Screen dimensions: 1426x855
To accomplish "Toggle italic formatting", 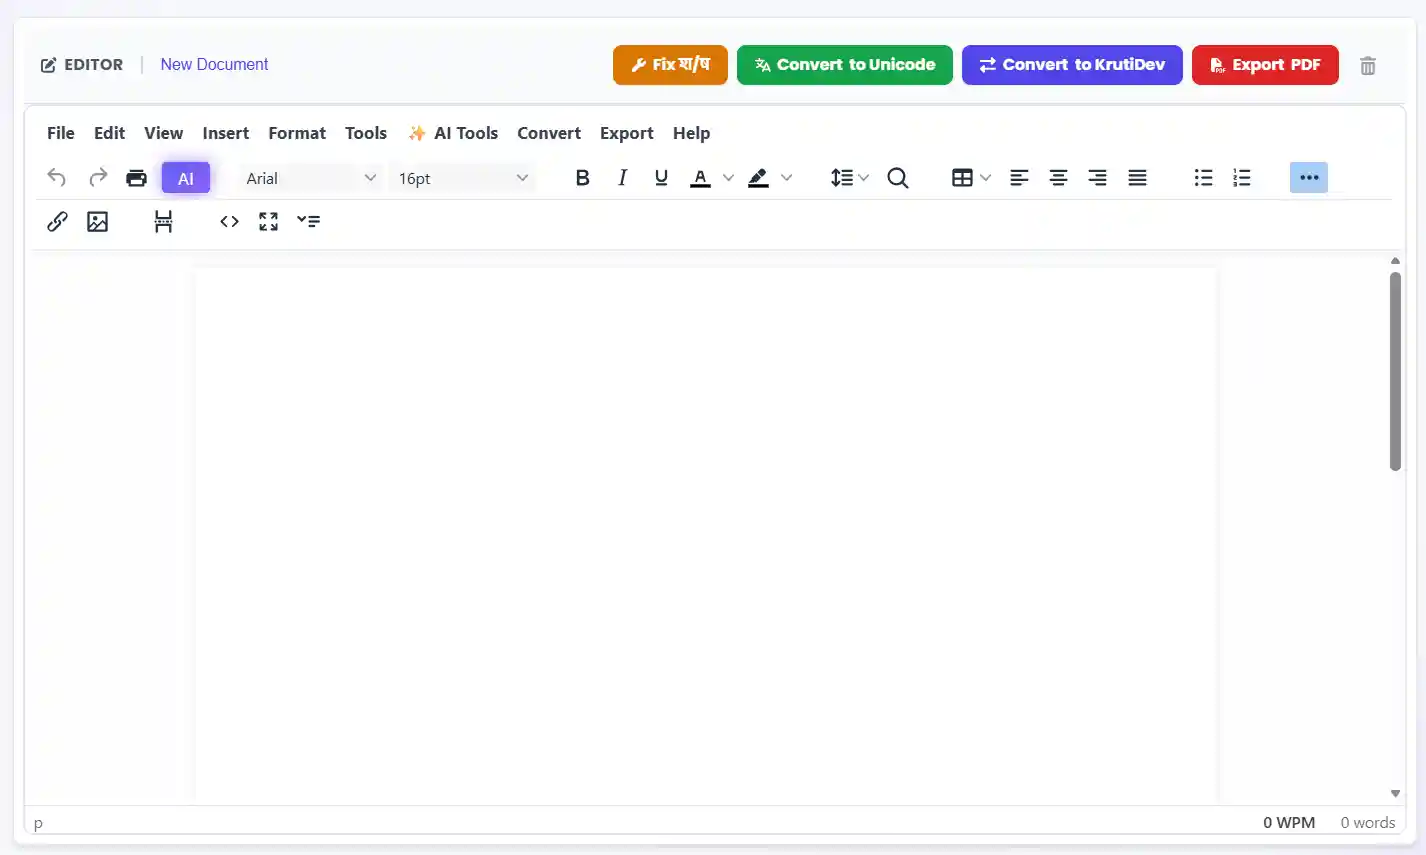I will pyautogui.click(x=622, y=178).
